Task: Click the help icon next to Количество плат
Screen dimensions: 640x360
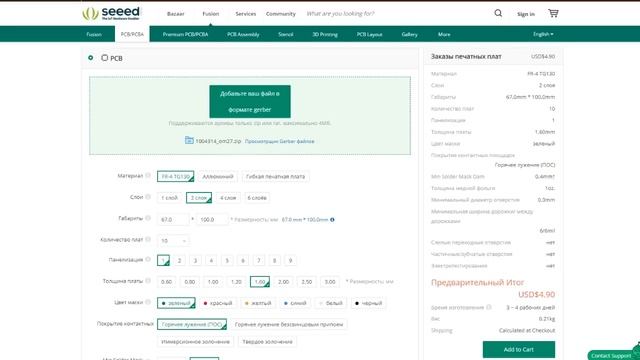Action: (x=148, y=239)
